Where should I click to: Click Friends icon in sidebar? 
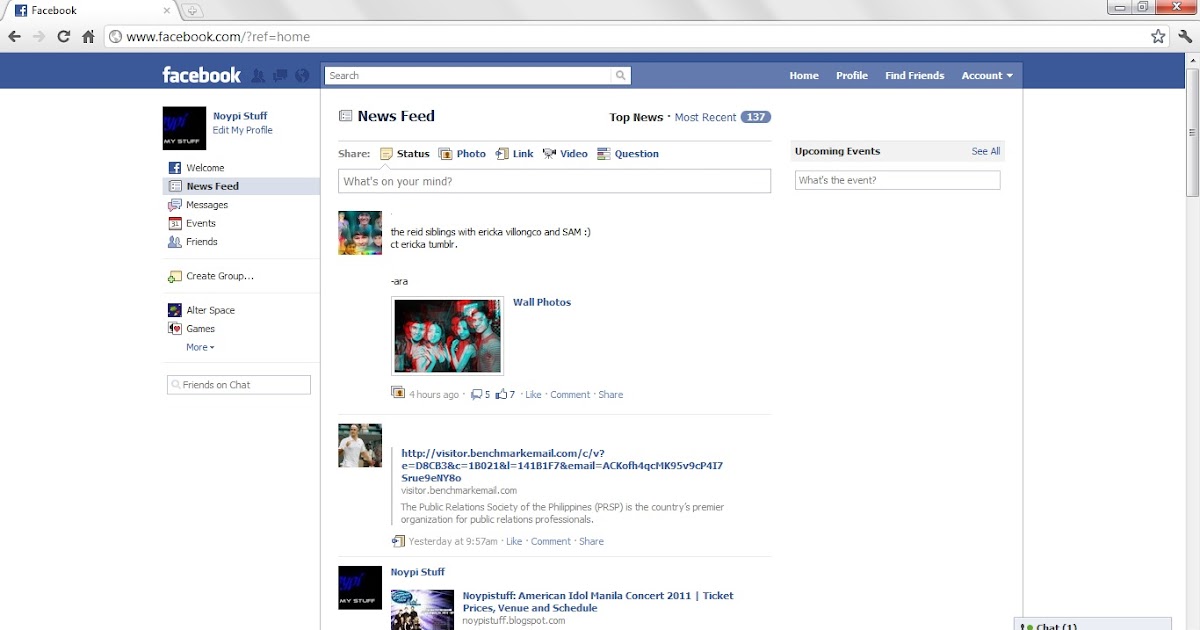(x=174, y=242)
